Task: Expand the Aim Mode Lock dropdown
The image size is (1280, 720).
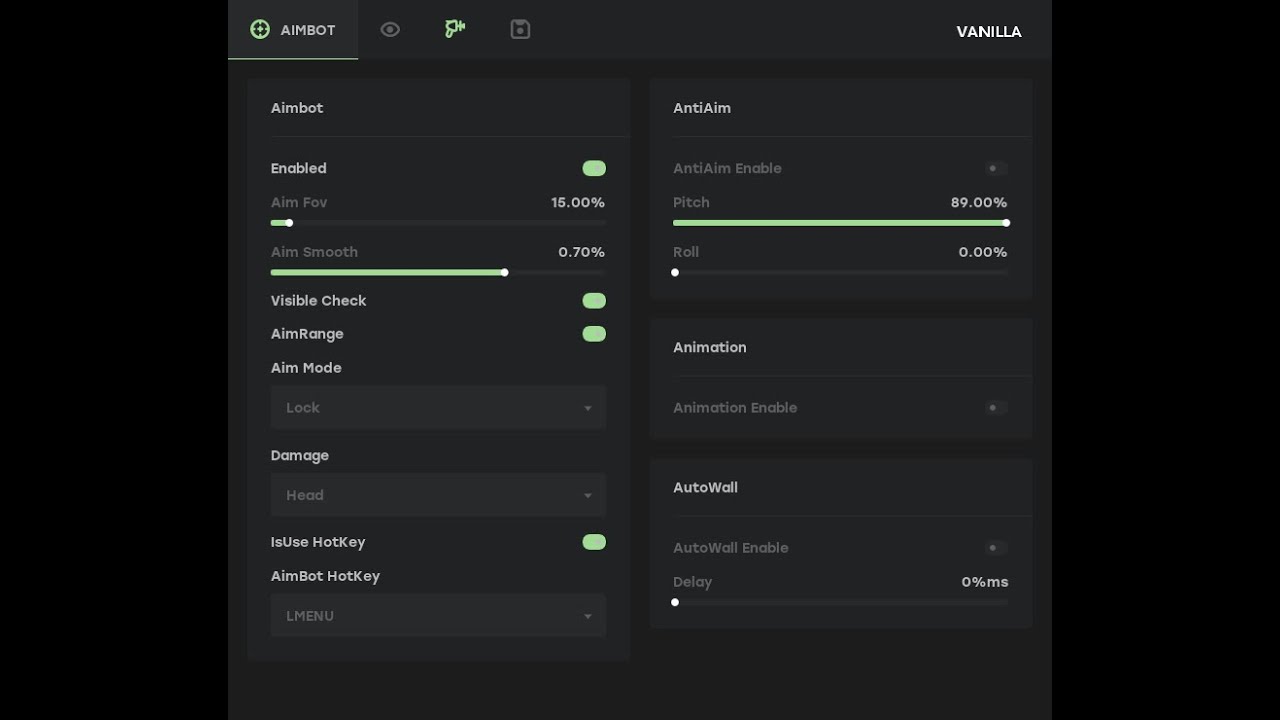Action: [x=438, y=408]
